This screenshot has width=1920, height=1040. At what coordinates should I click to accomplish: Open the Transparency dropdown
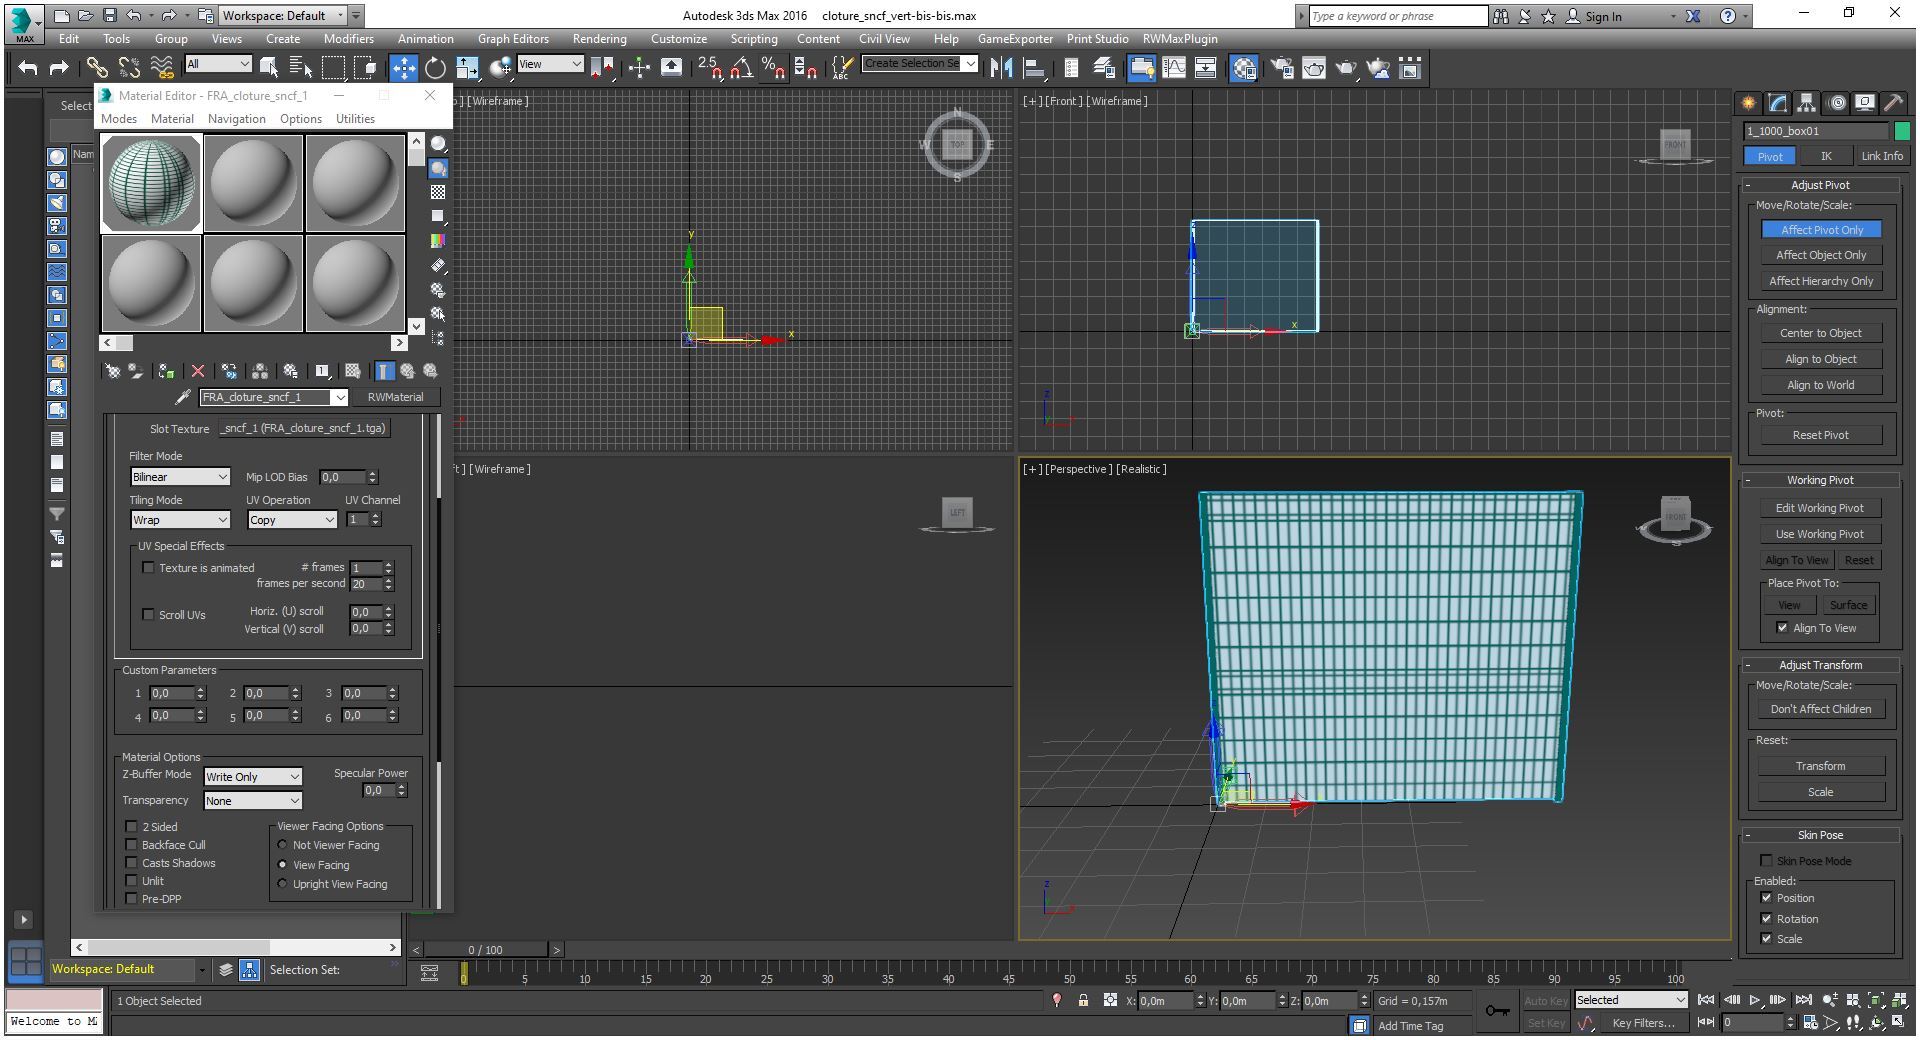253,801
